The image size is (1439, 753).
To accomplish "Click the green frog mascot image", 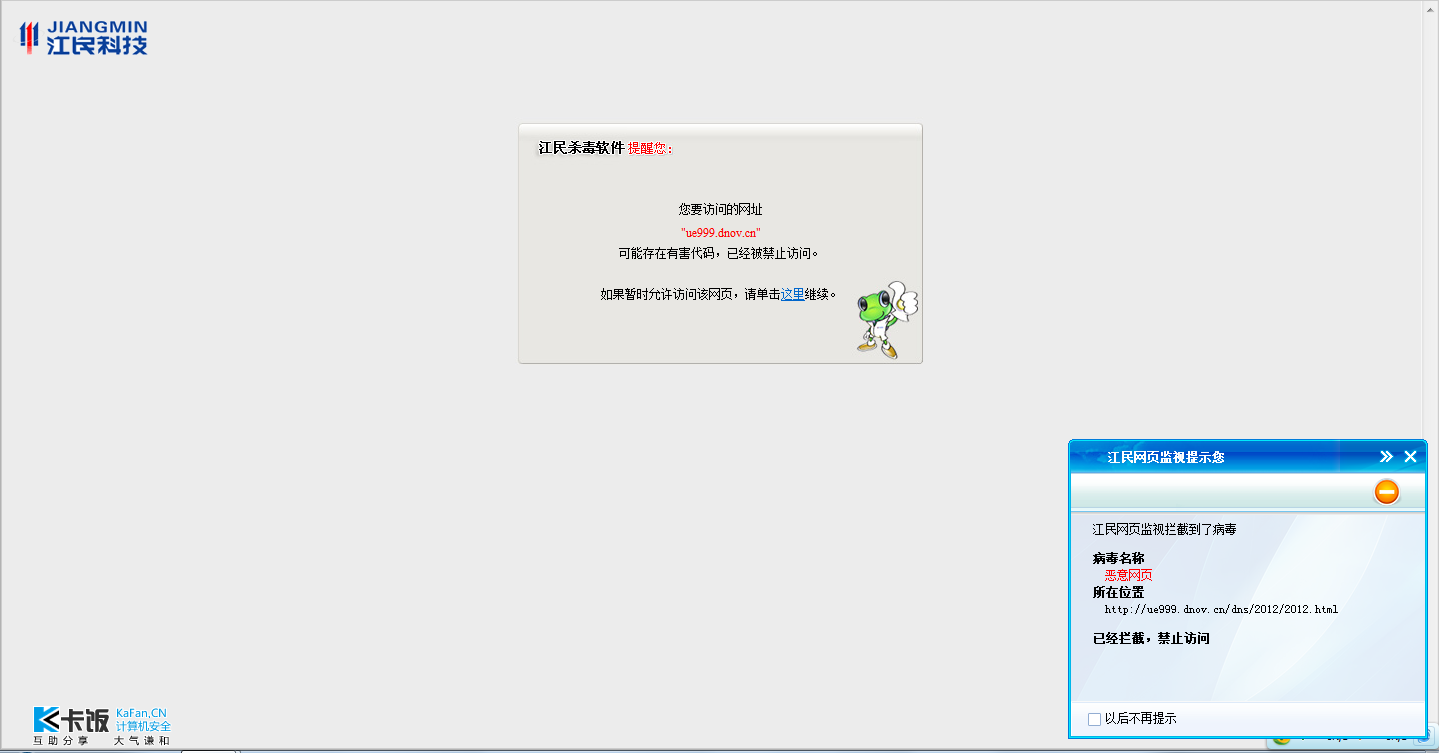I will click(x=886, y=319).
